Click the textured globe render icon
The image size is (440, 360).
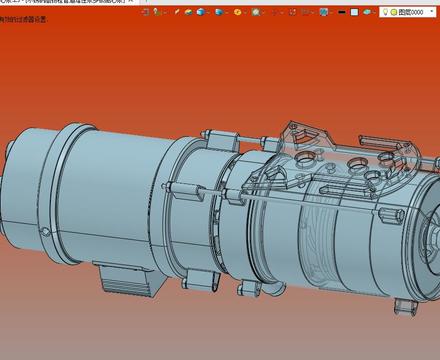(x=323, y=12)
